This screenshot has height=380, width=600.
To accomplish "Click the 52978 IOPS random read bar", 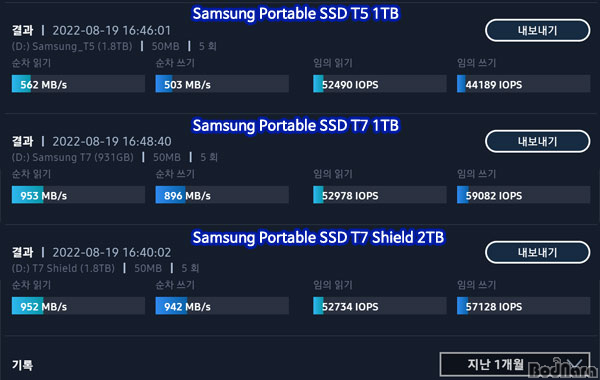I will pyautogui.click(x=380, y=195).
